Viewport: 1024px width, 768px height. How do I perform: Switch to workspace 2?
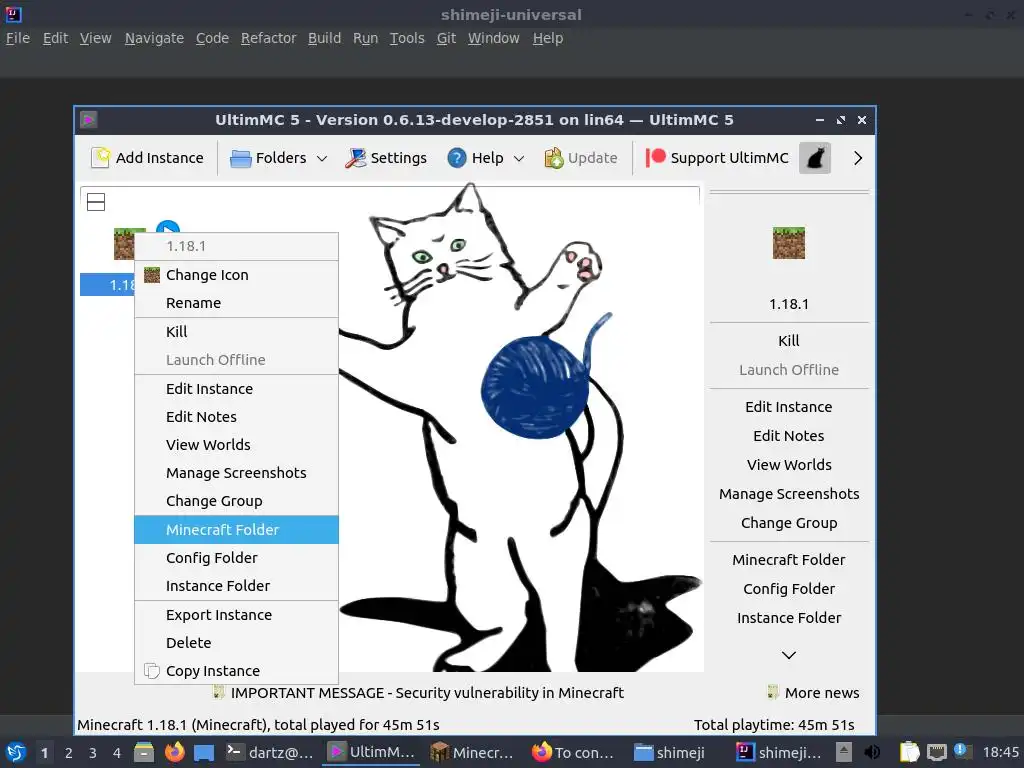69,753
